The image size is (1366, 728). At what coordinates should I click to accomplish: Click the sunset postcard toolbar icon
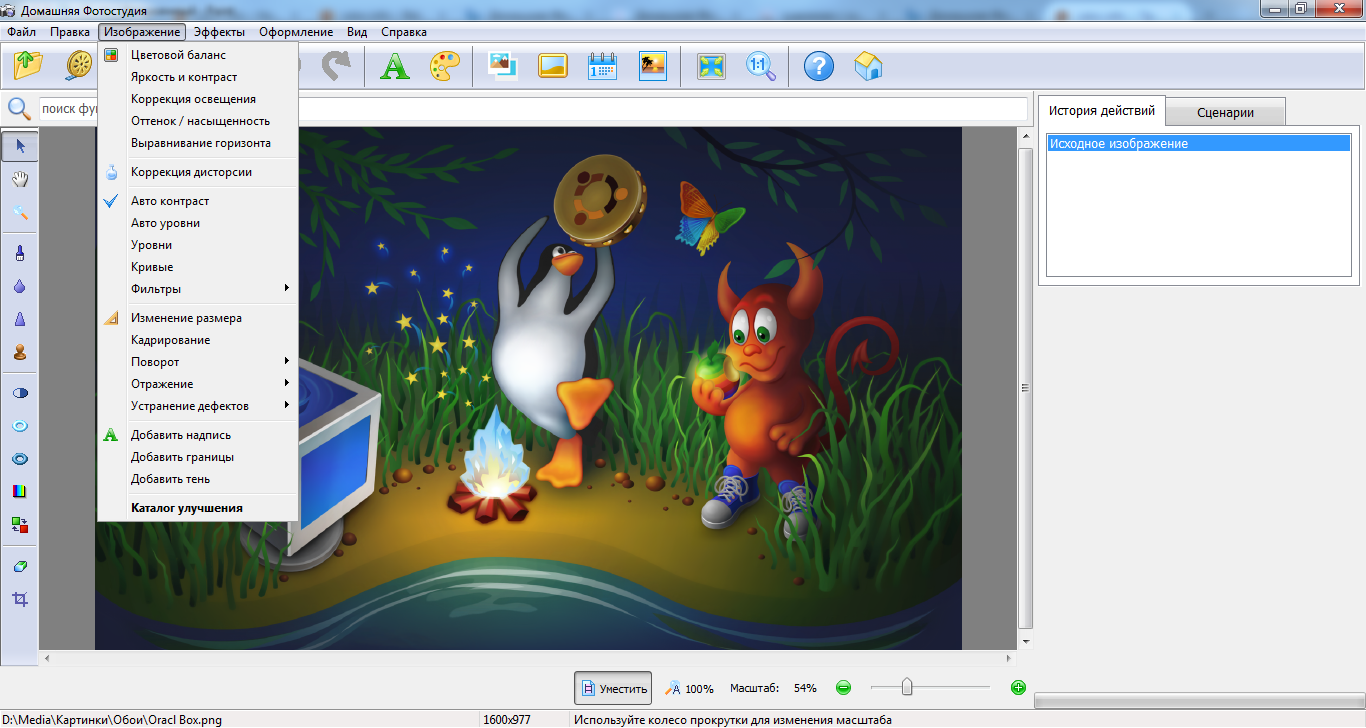652,66
